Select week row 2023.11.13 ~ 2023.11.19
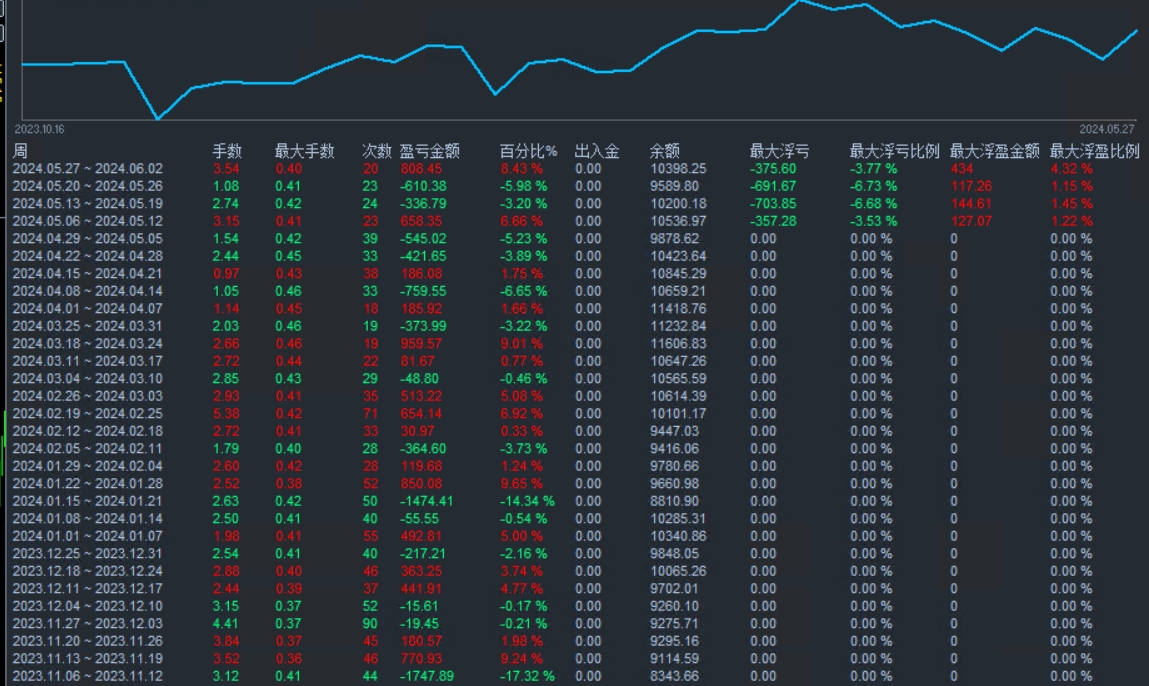This screenshot has width=1149, height=686. tap(574, 659)
